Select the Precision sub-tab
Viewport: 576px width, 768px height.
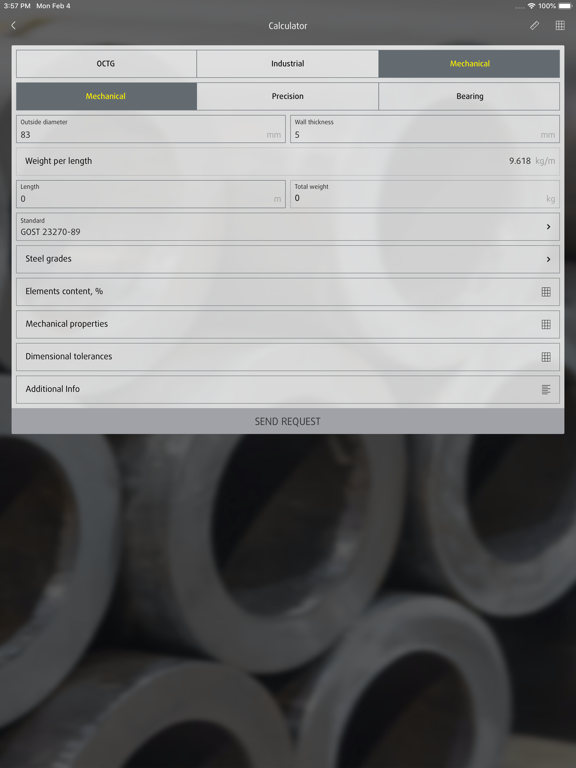tap(288, 96)
